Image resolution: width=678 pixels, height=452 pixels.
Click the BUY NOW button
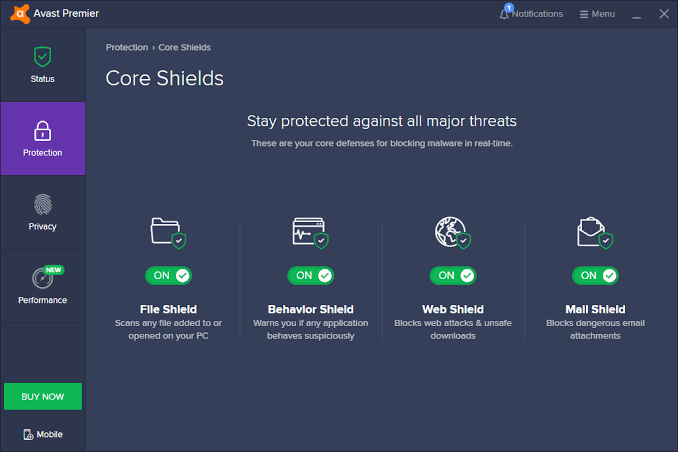click(43, 396)
